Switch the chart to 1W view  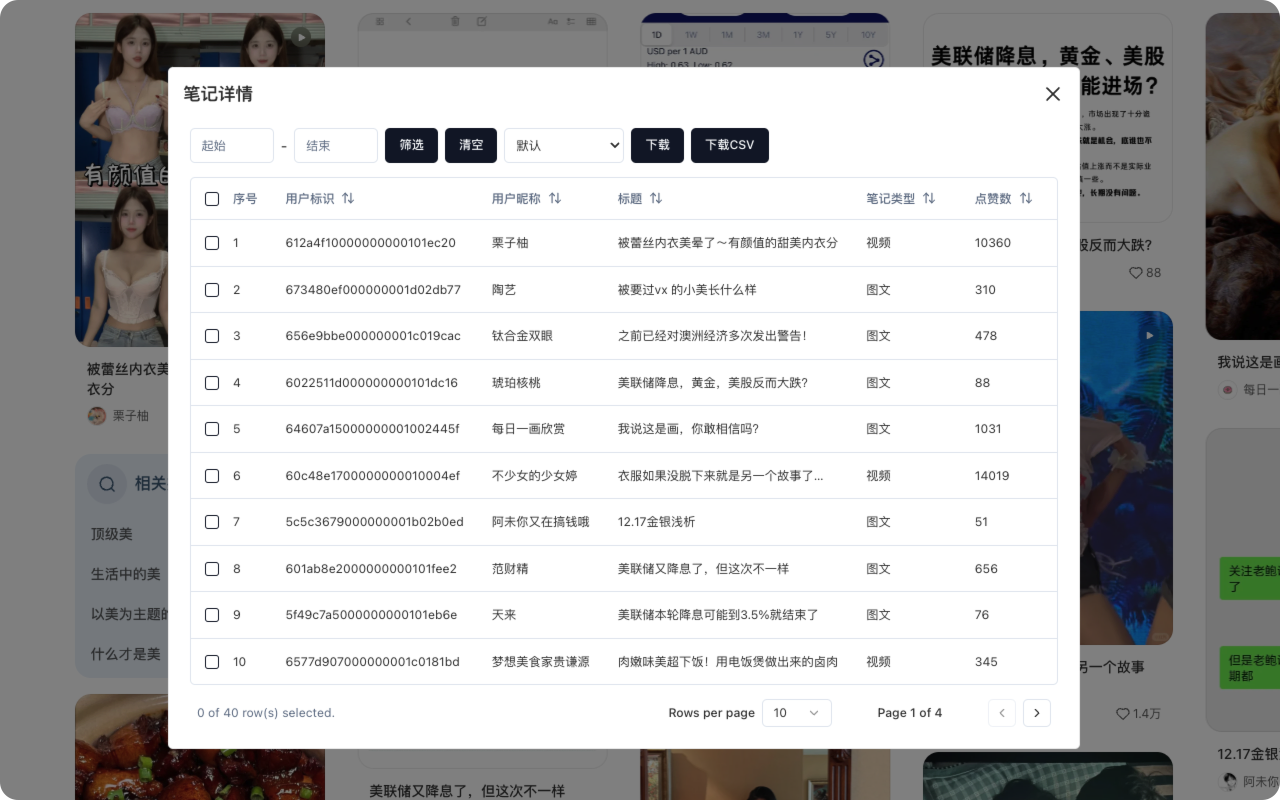691,34
